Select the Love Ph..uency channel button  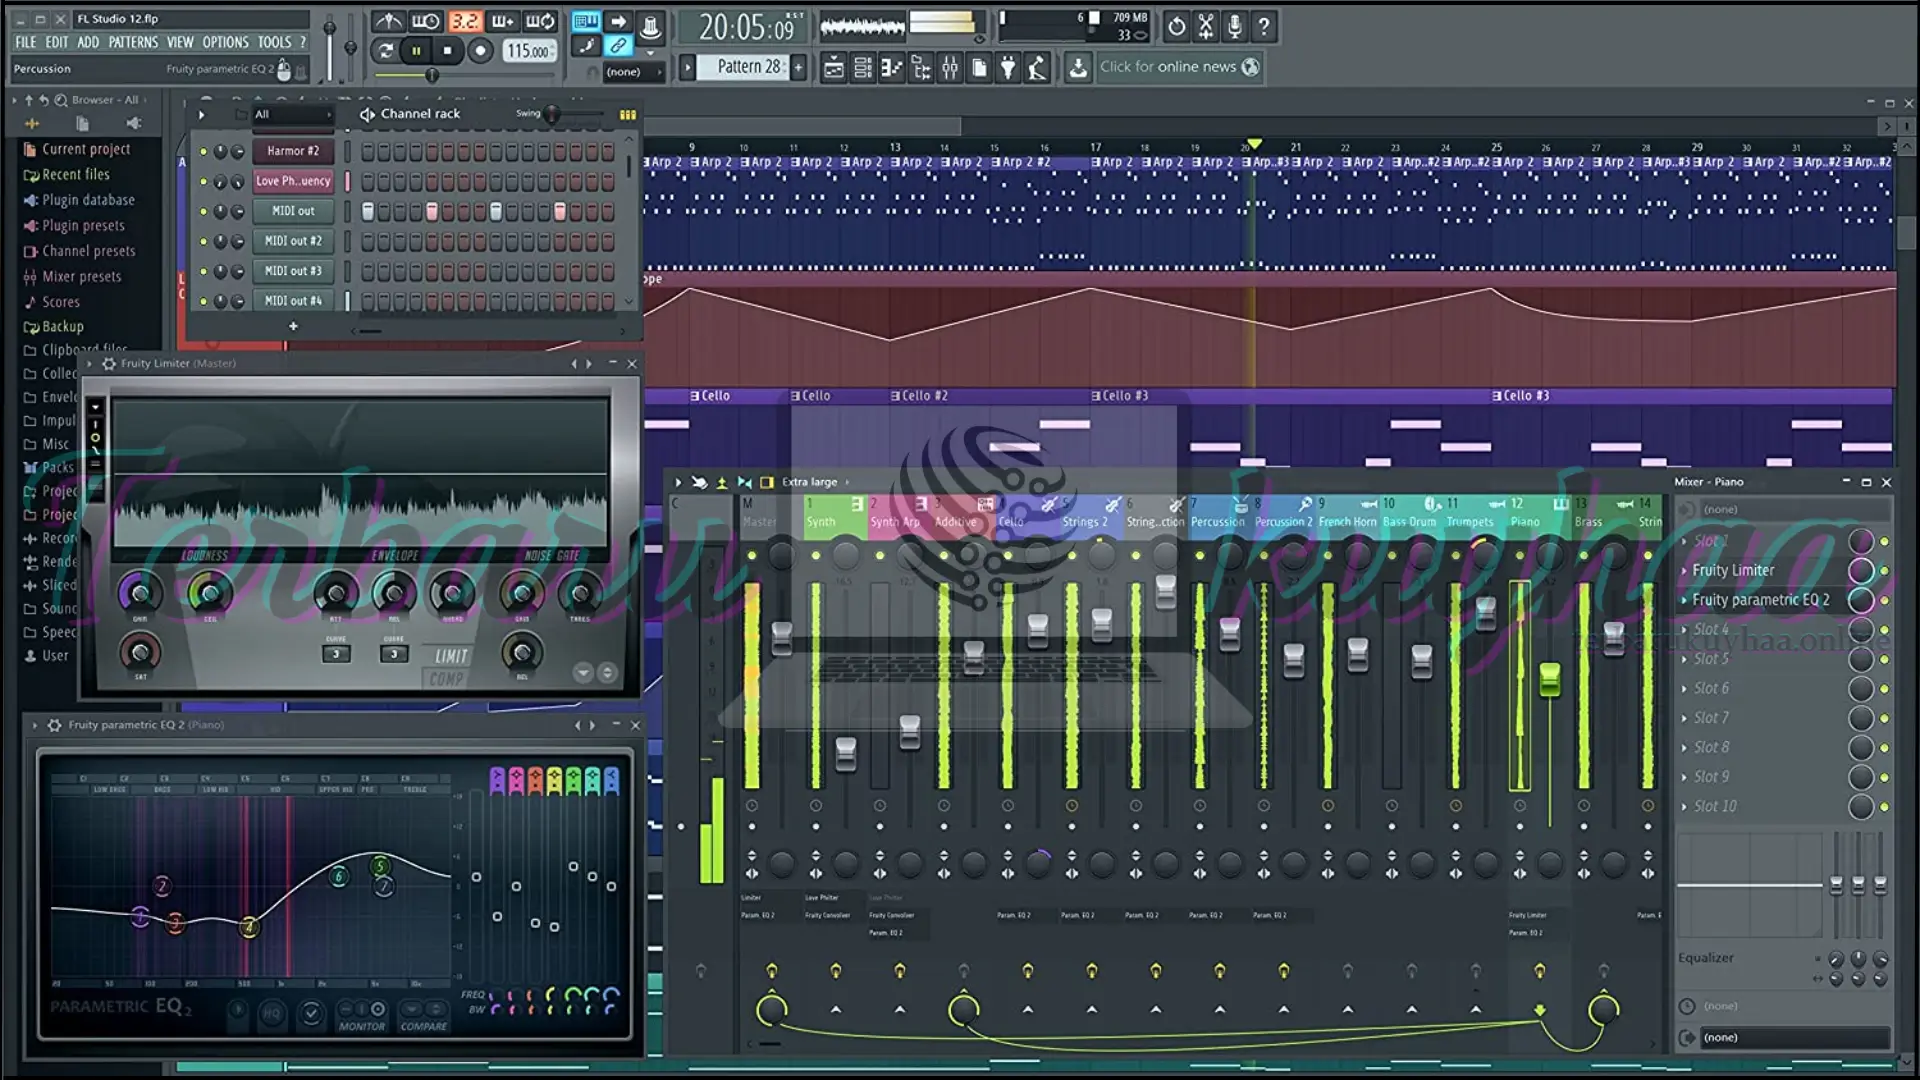pyautogui.click(x=292, y=181)
